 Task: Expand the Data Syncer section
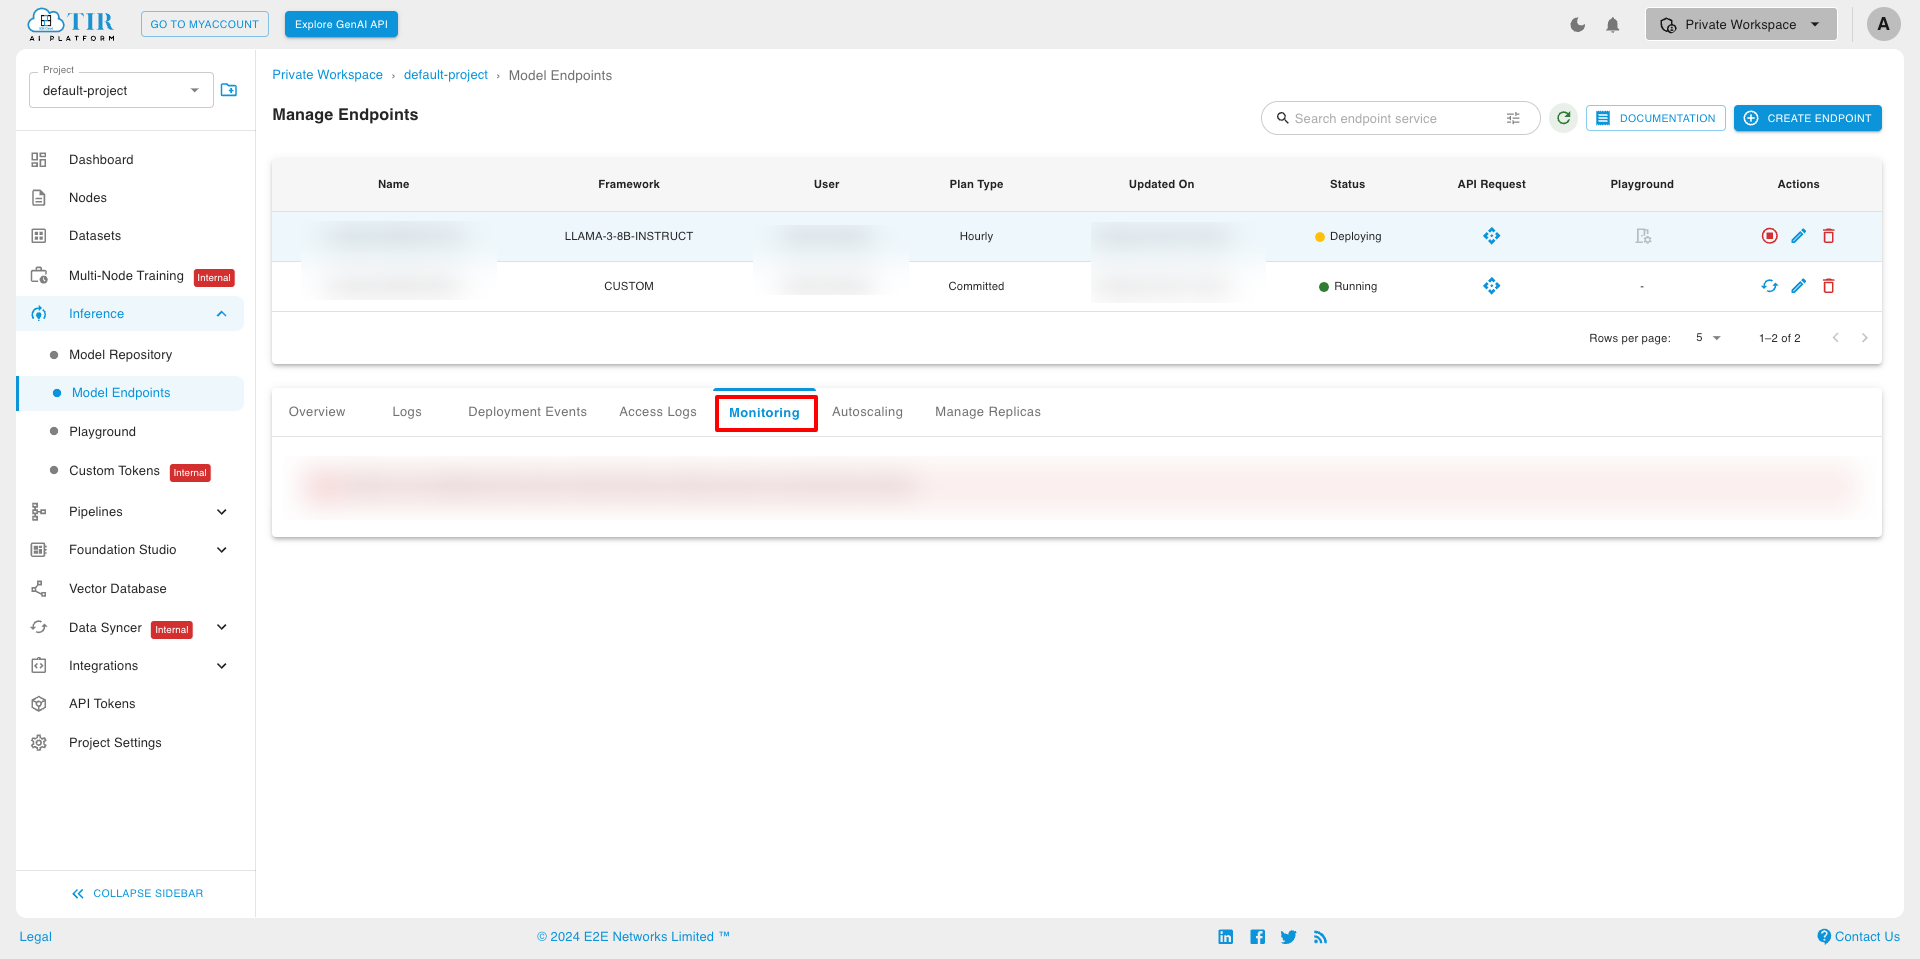point(221,628)
